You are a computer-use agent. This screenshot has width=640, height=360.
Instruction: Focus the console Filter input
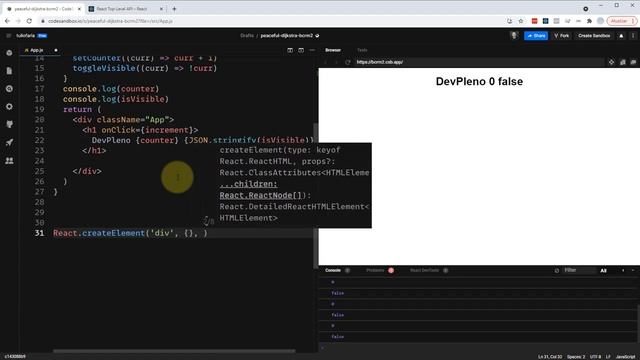tap(579, 270)
